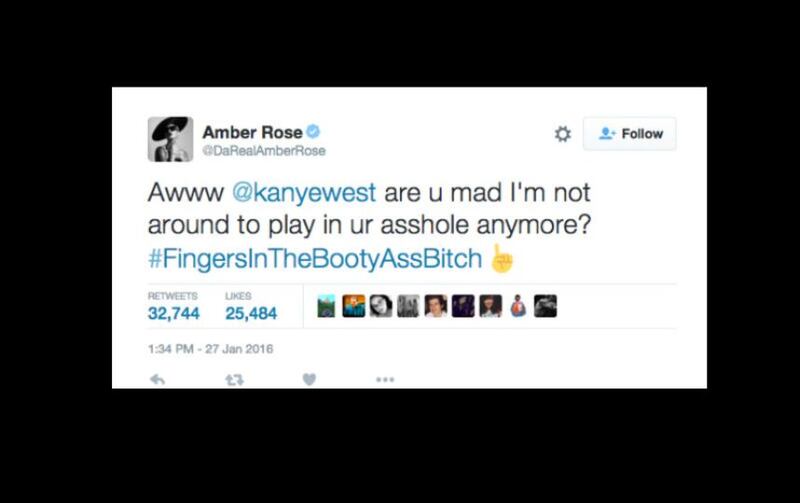View the 25,484 likes count
800x503 pixels.
click(251, 313)
